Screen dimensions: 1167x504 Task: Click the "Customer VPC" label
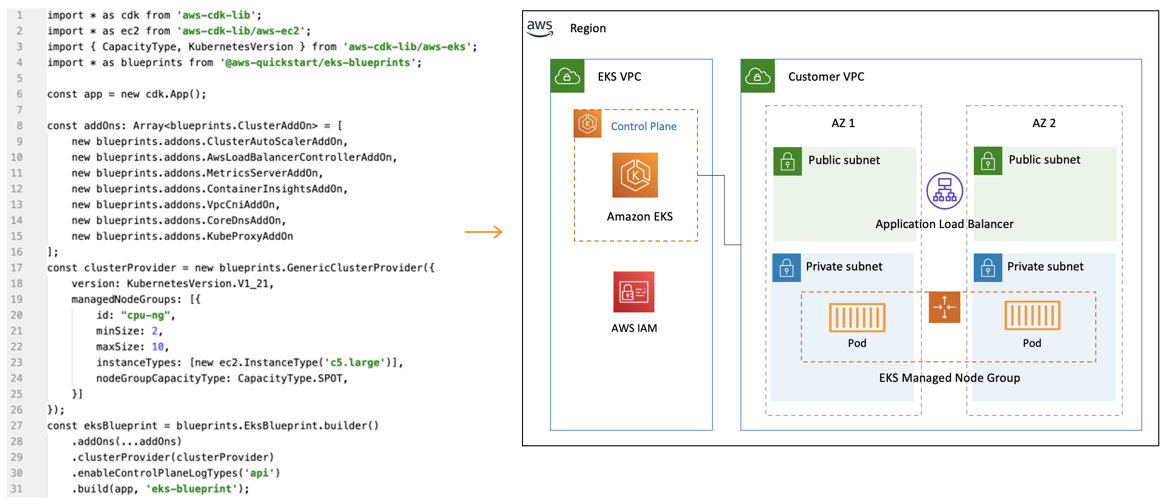(826, 77)
